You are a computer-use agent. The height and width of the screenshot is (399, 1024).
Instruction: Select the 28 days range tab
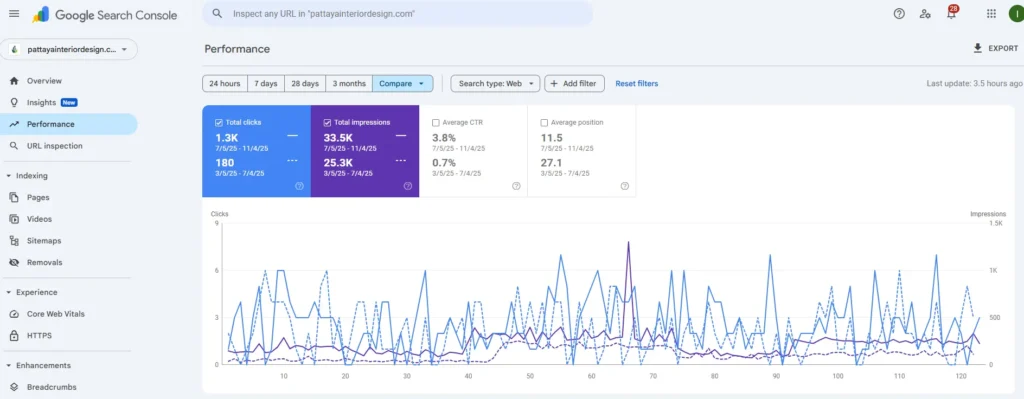tap(305, 84)
